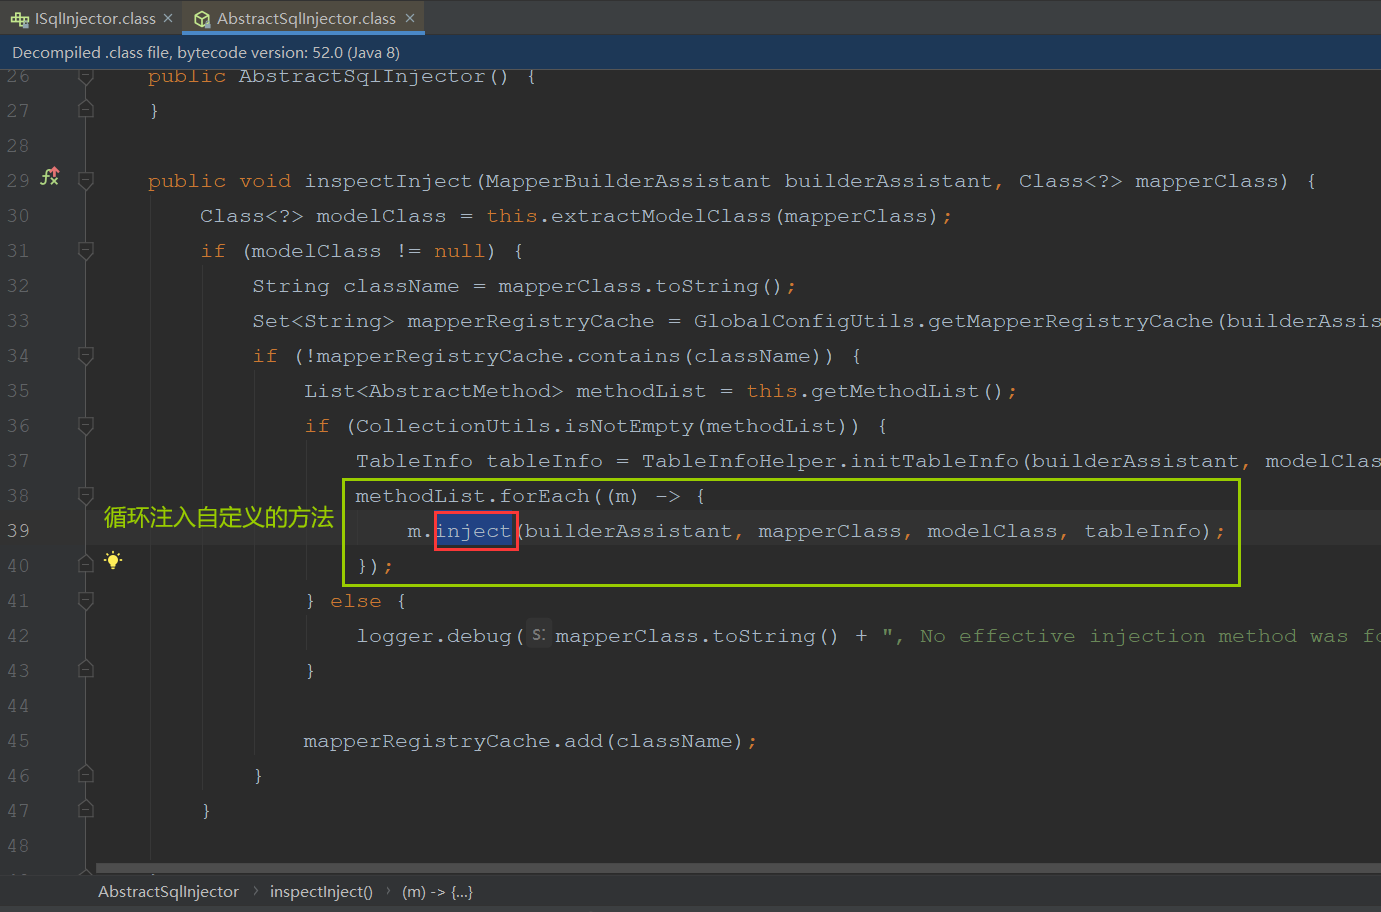Click the (m) -> {...} breadcrumb
The width and height of the screenshot is (1381, 912).
point(437,892)
